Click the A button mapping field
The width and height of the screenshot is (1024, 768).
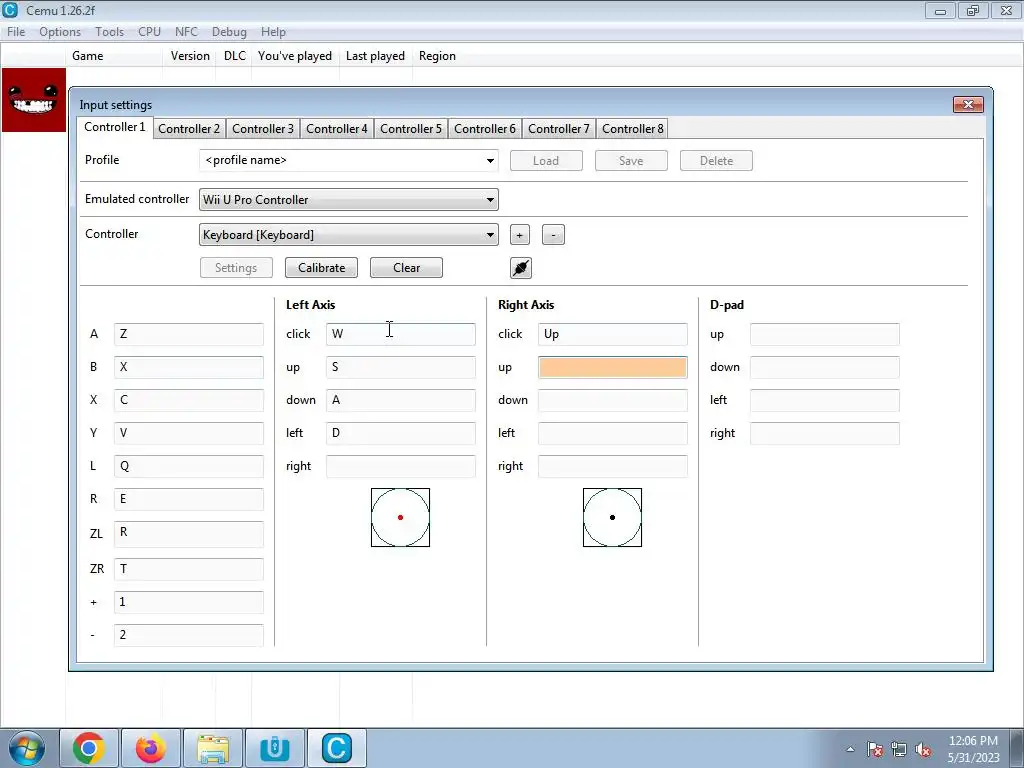(x=189, y=334)
